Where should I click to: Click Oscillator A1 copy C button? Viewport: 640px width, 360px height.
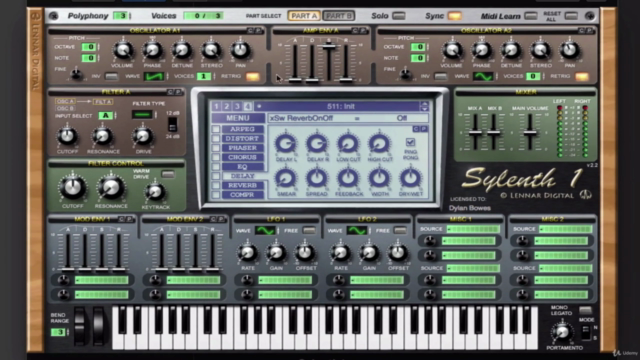[250, 31]
